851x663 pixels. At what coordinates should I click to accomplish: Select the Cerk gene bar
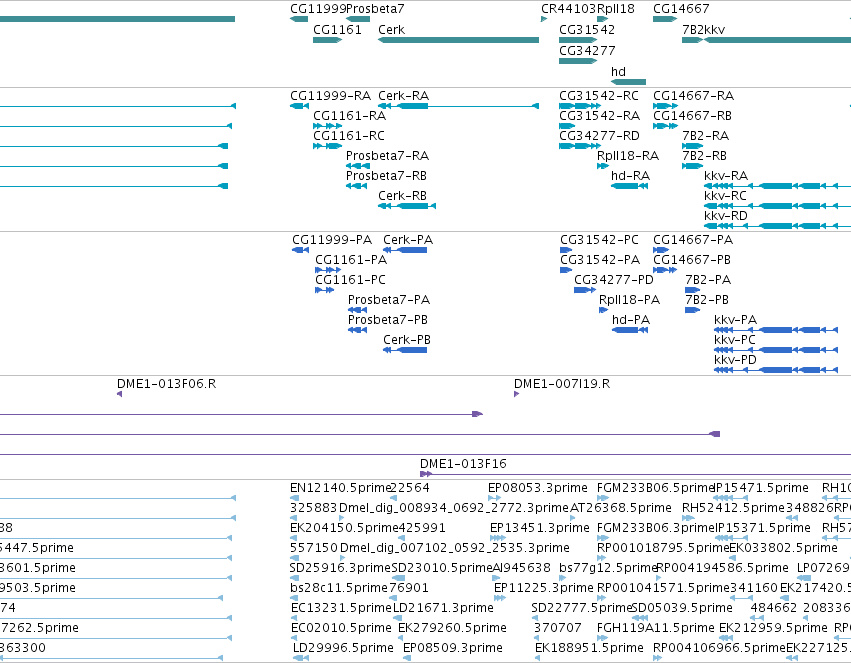click(459, 40)
